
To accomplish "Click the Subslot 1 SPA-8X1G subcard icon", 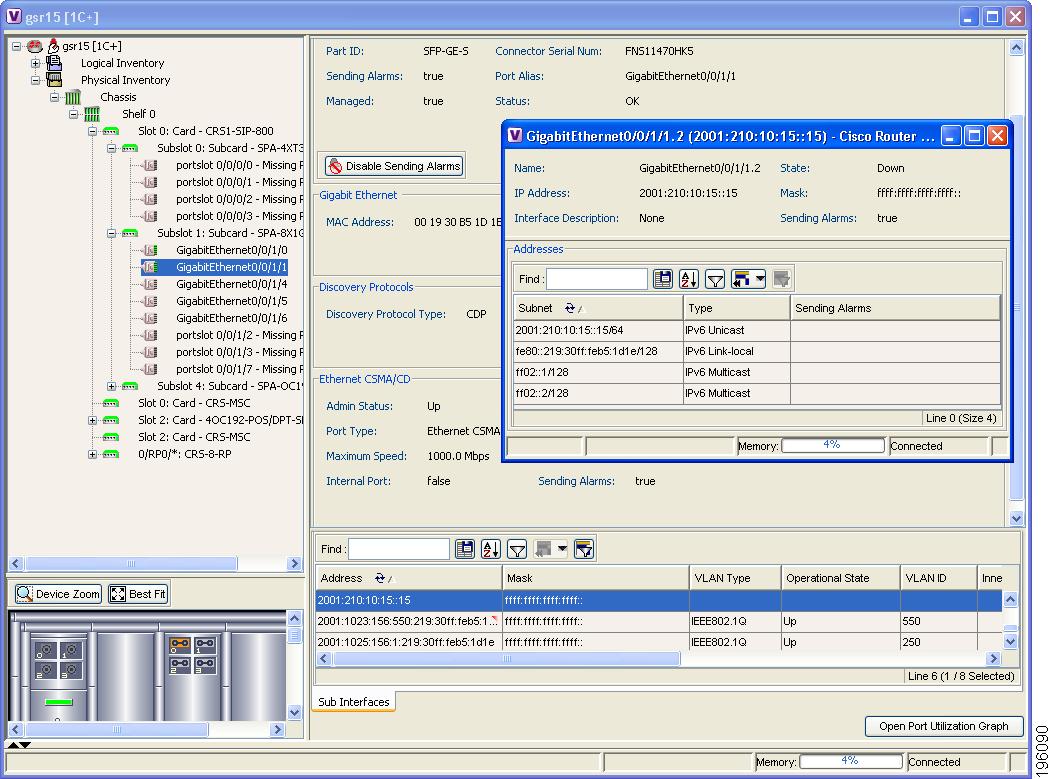I will [x=130, y=233].
